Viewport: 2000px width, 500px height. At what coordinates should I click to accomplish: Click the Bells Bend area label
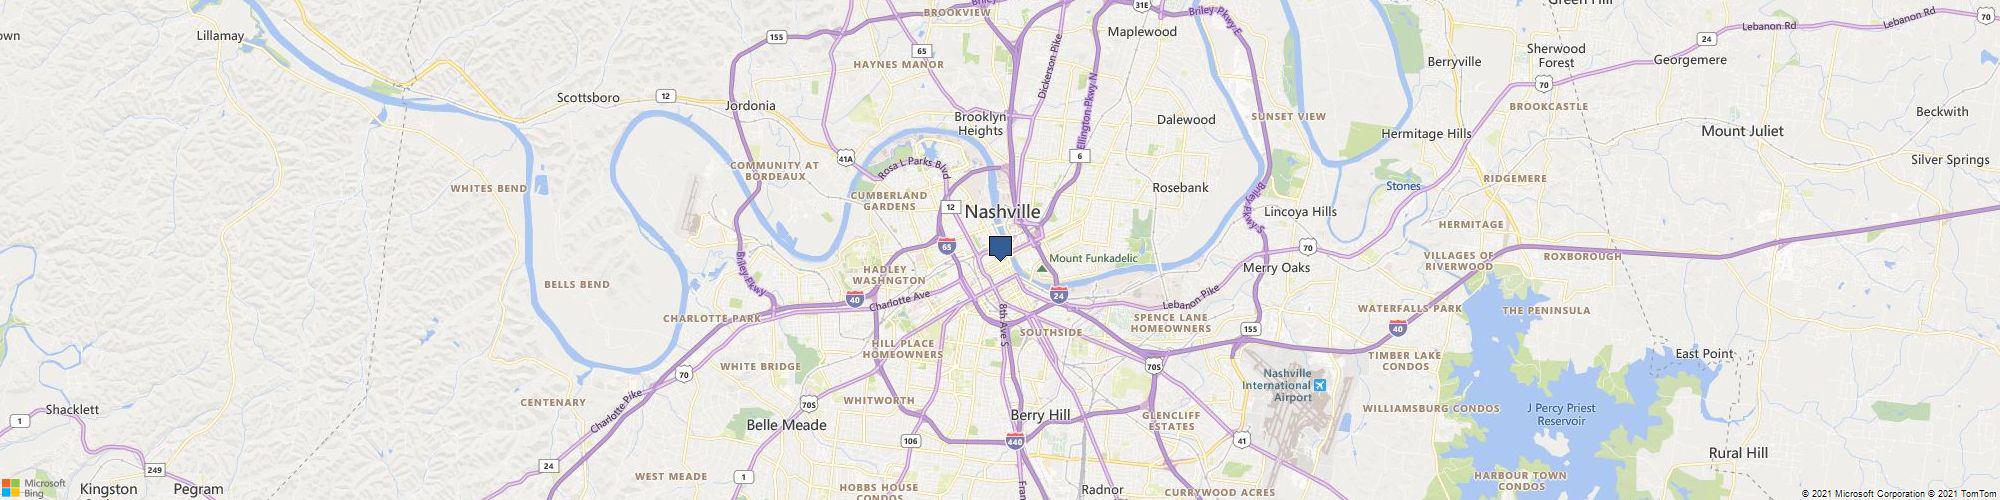click(x=577, y=284)
